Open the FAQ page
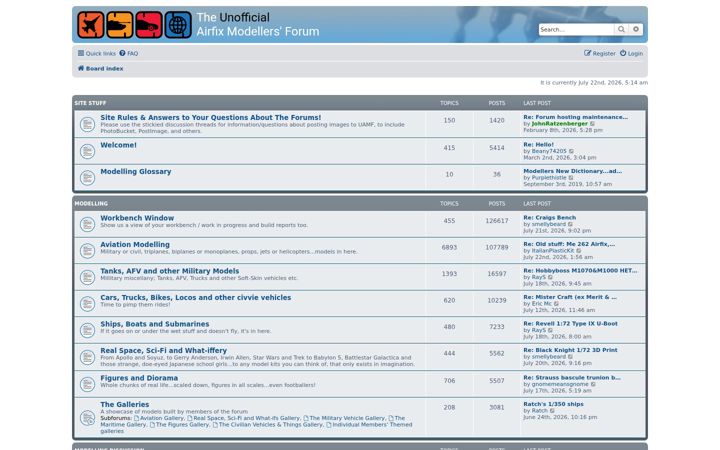 tap(129, 53)
